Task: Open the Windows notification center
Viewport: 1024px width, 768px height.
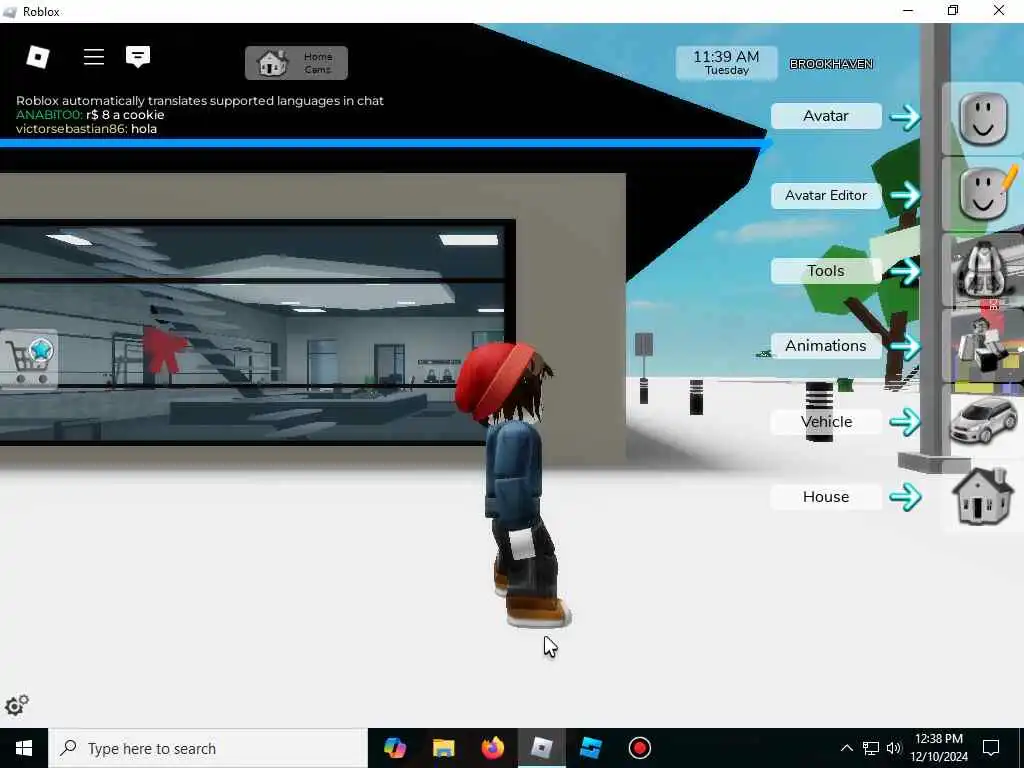Action: pos(991,748)
